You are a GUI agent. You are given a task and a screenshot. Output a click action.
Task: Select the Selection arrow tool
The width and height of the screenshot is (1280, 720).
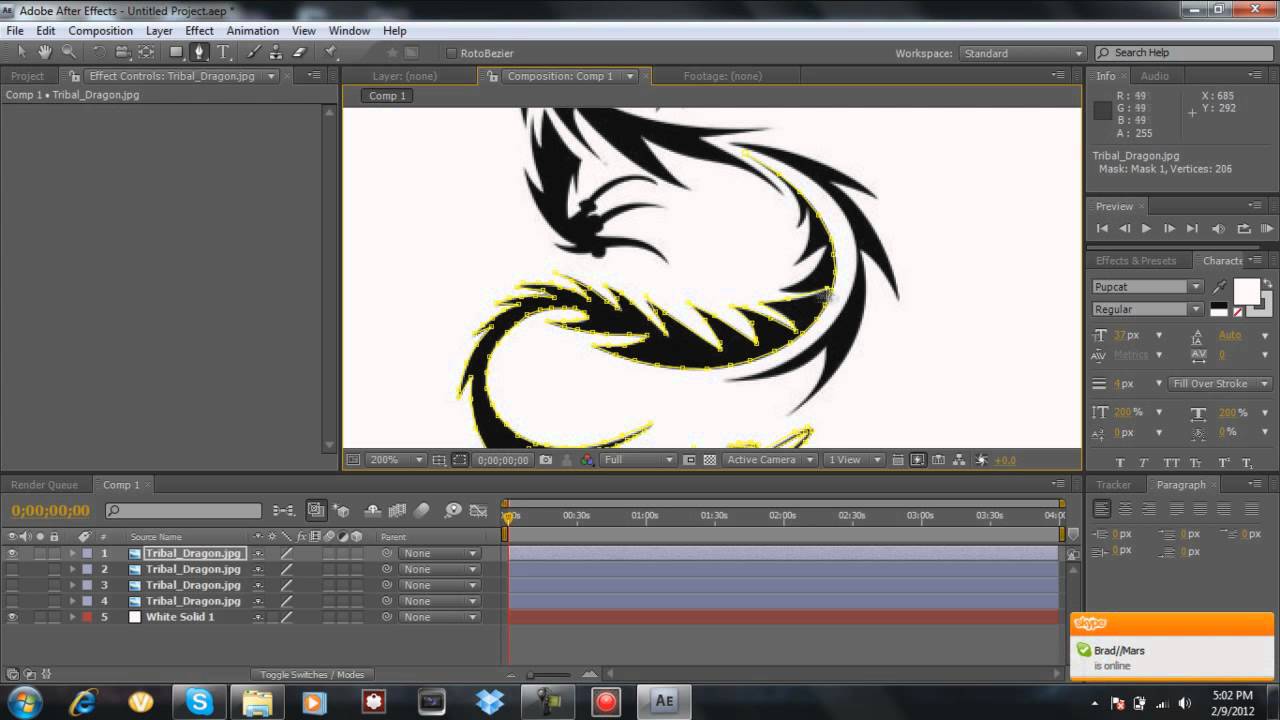(x=22, y=52)
